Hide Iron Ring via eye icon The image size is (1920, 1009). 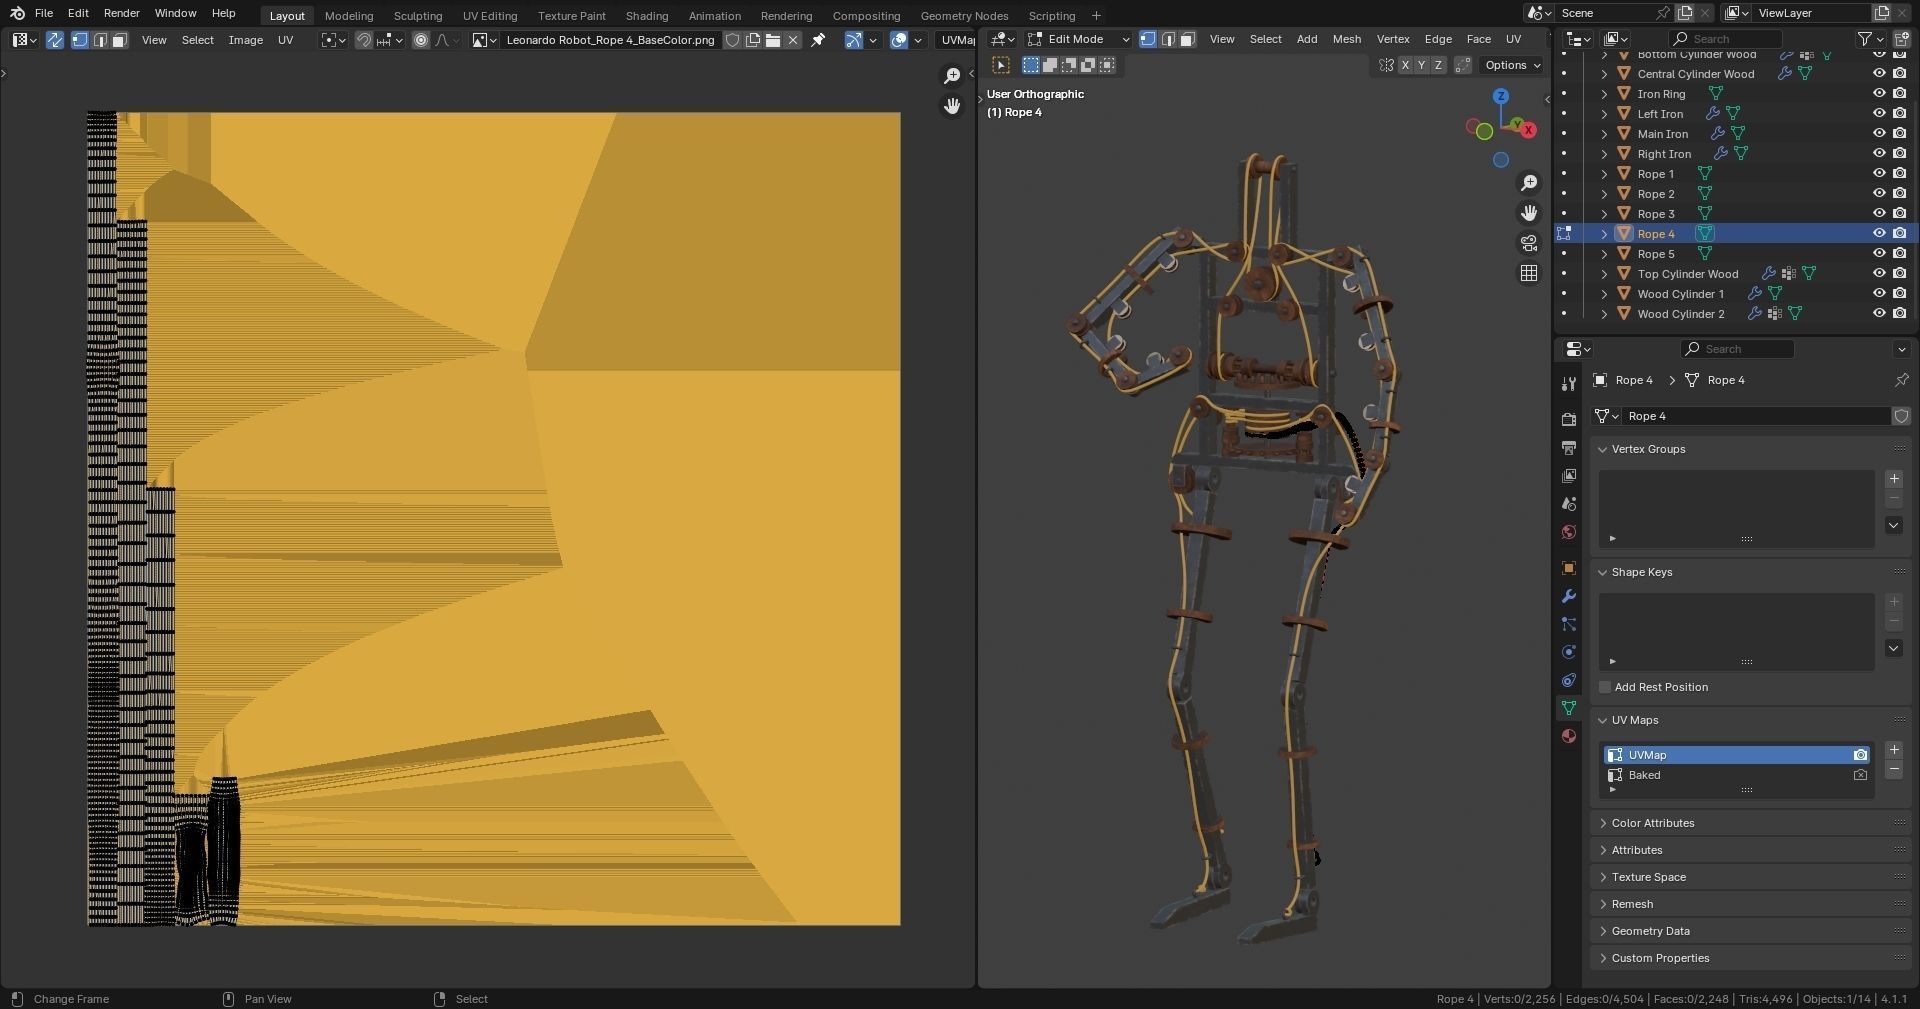click(x=1879, y=93)
